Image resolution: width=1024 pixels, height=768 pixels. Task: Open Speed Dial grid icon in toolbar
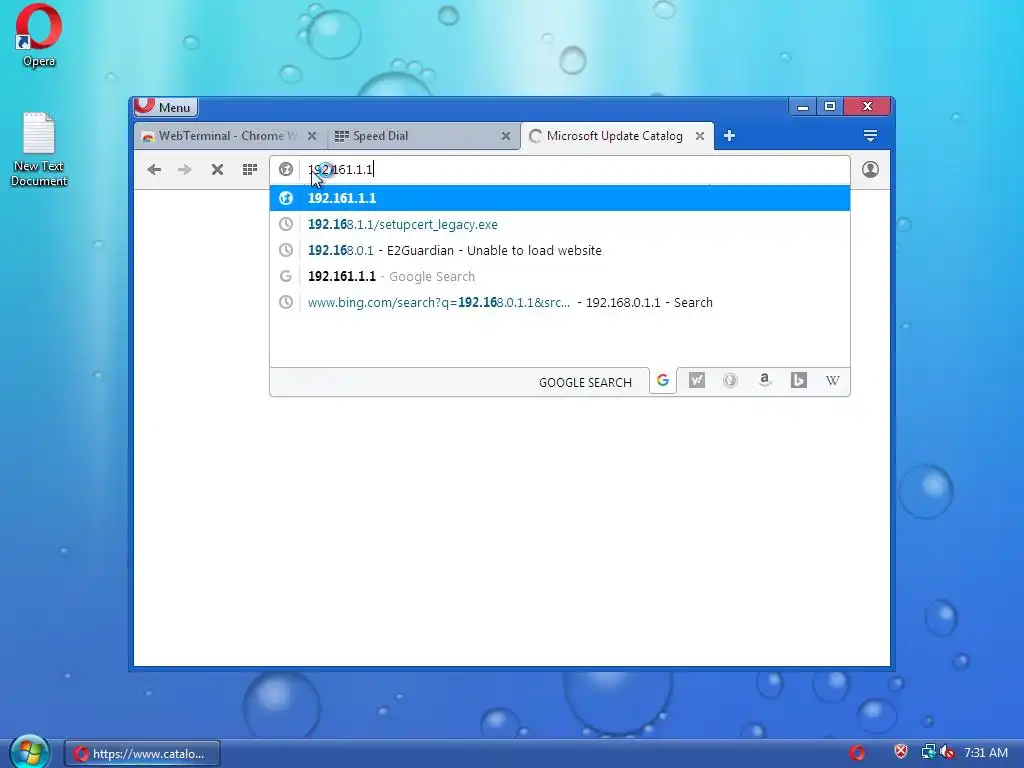click(249, 170)
